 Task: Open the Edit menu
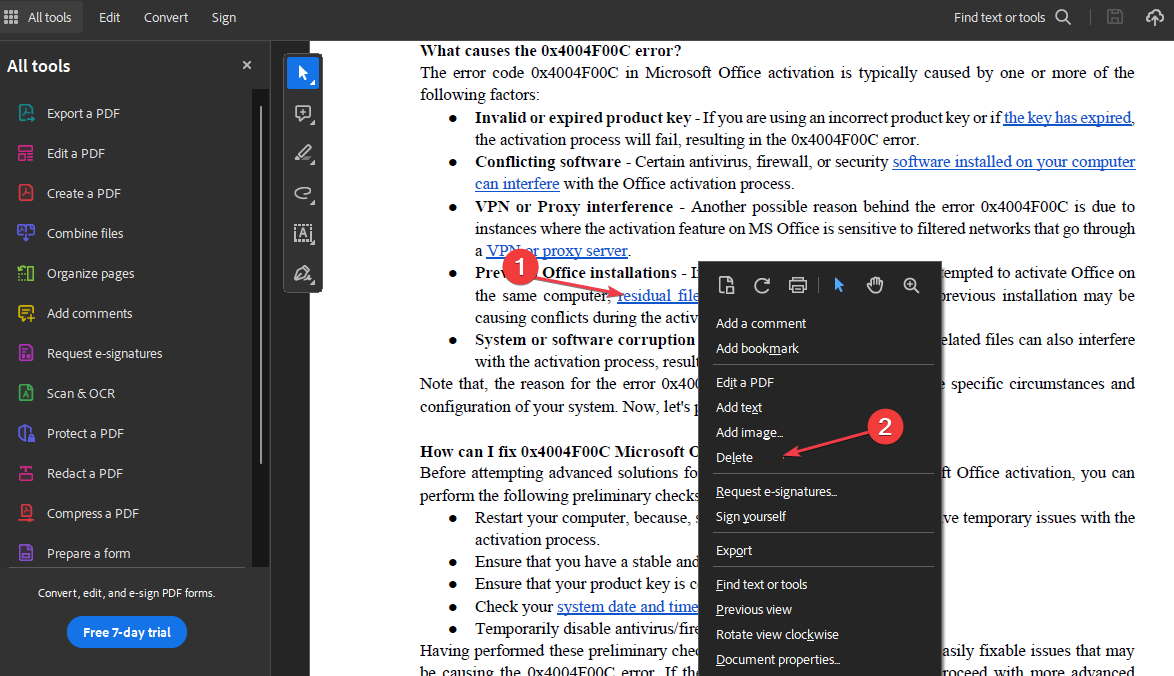click(x=109, y=17)
